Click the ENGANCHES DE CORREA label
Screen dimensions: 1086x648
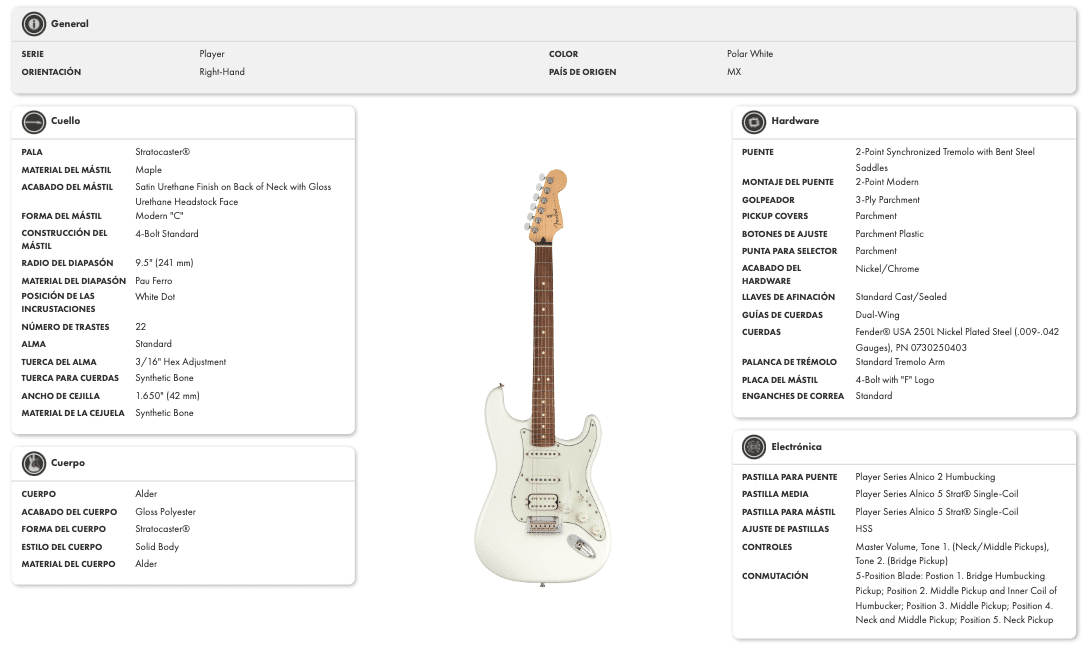pos(793,396)
